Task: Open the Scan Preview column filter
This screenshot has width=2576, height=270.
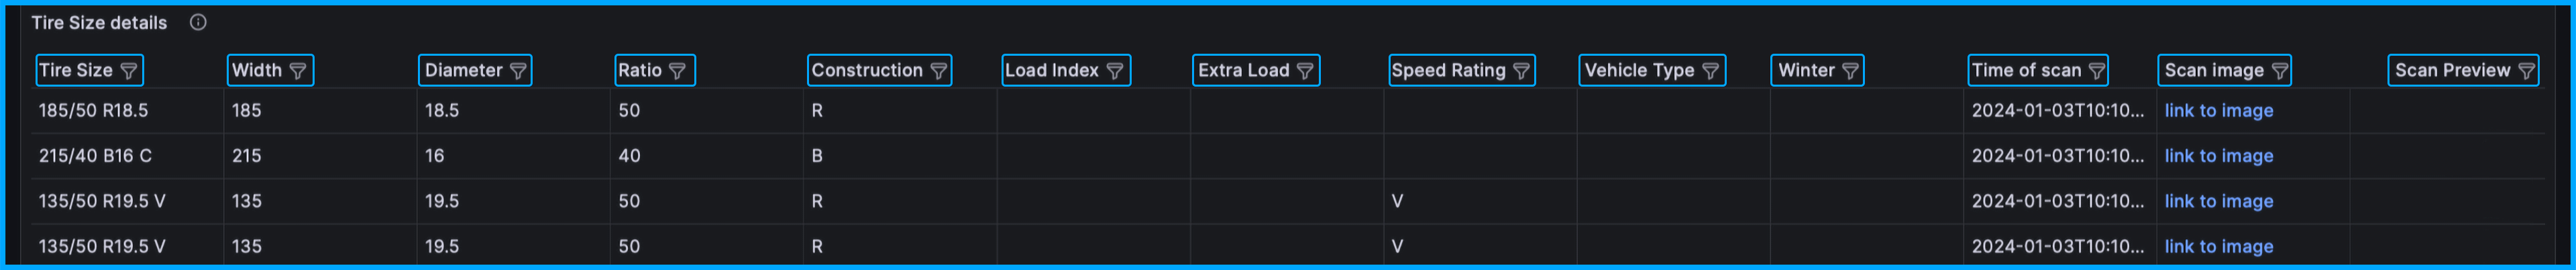Action: tap(2527, 71)
